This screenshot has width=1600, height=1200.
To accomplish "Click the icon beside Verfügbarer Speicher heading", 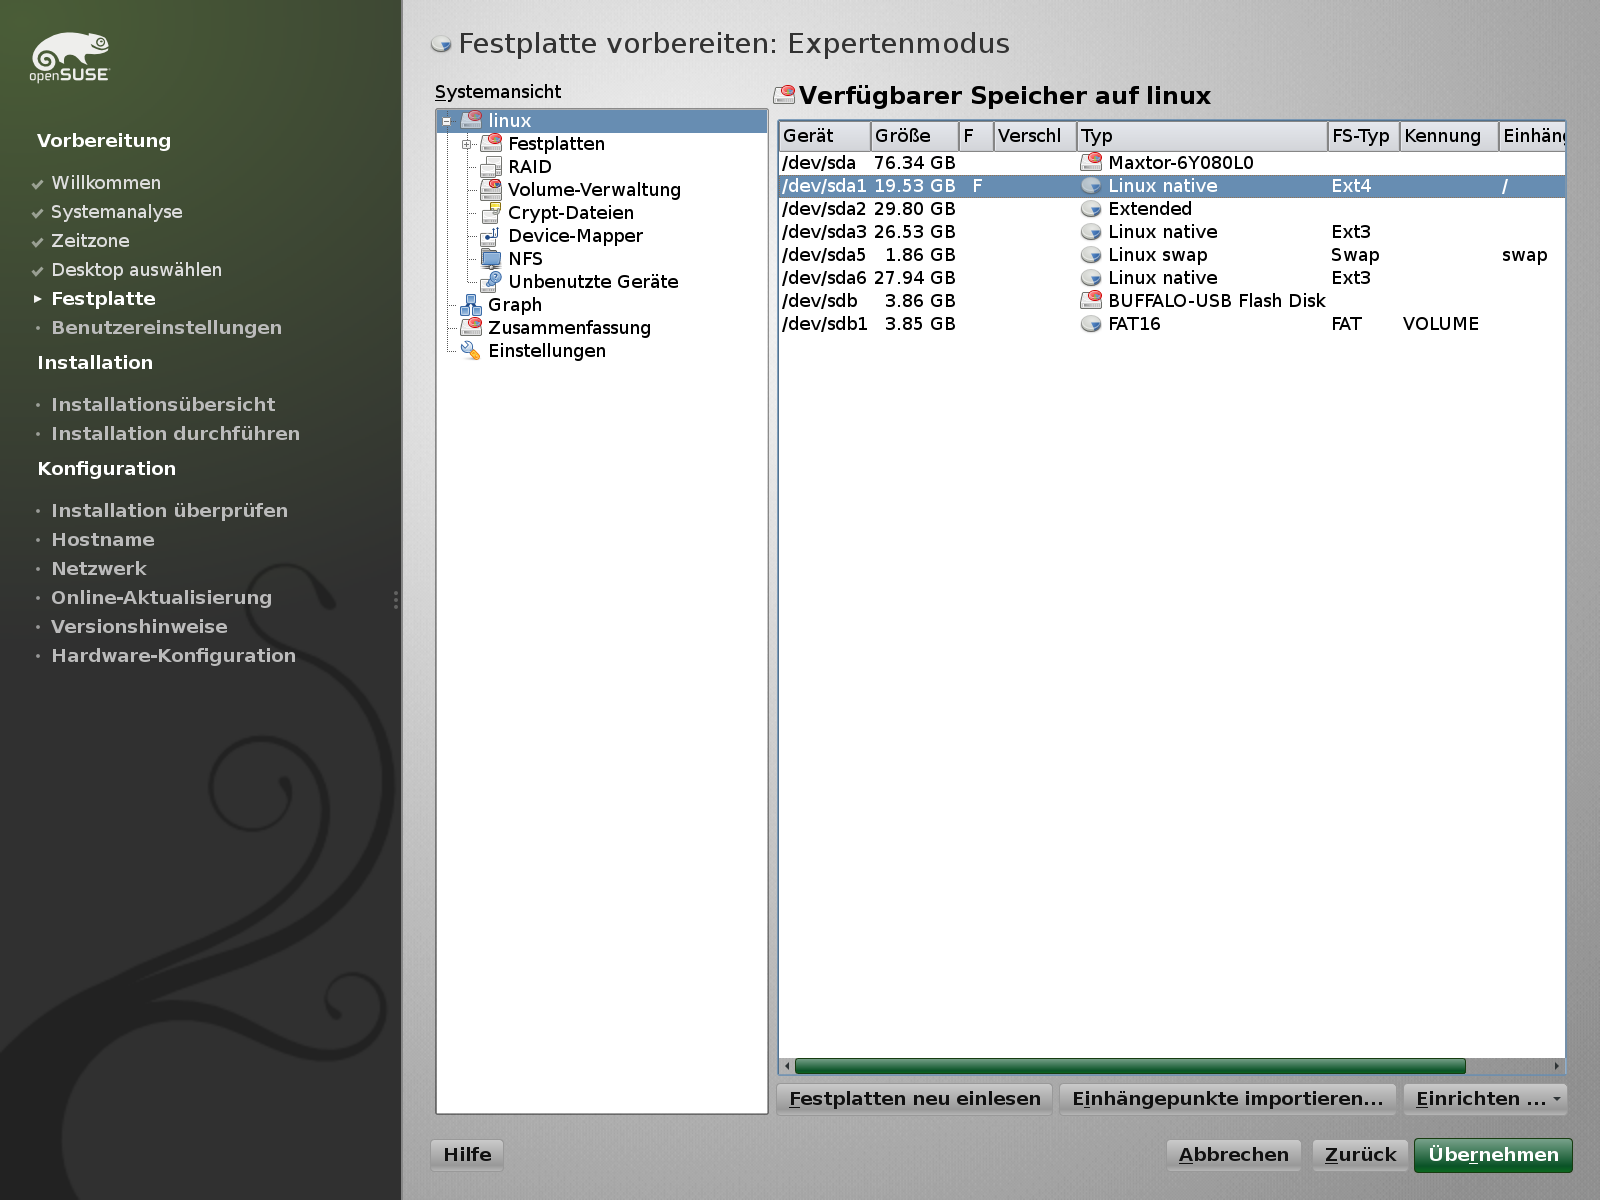I will 785,95.
